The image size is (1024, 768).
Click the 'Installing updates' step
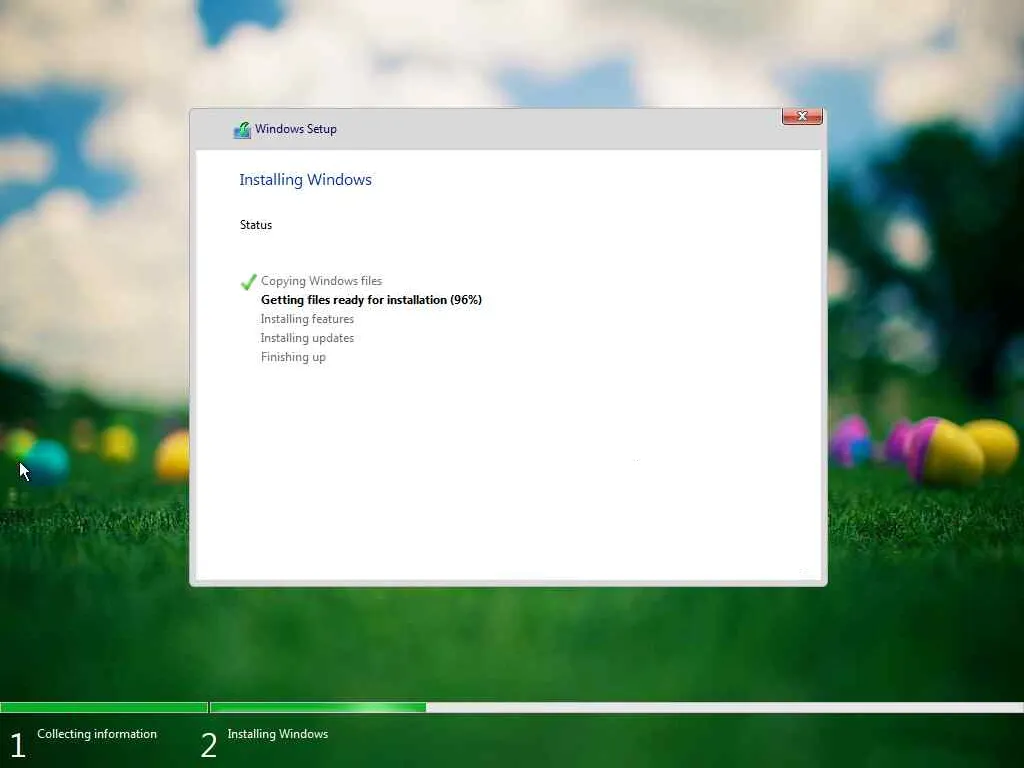[307, 338]
